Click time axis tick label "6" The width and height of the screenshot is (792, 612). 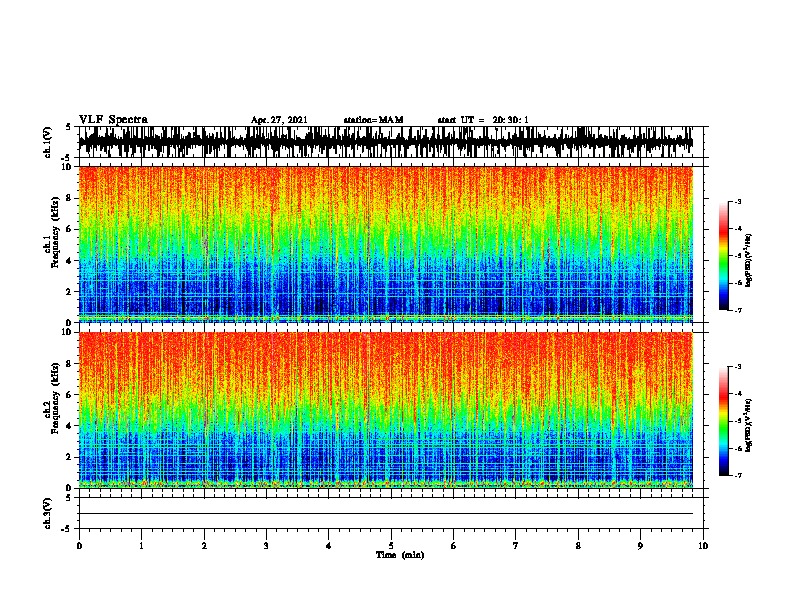coord(454,546)
